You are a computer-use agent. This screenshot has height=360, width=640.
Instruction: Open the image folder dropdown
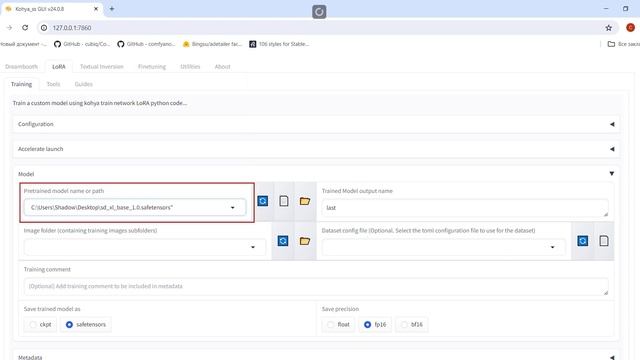[x=253, y=247]
